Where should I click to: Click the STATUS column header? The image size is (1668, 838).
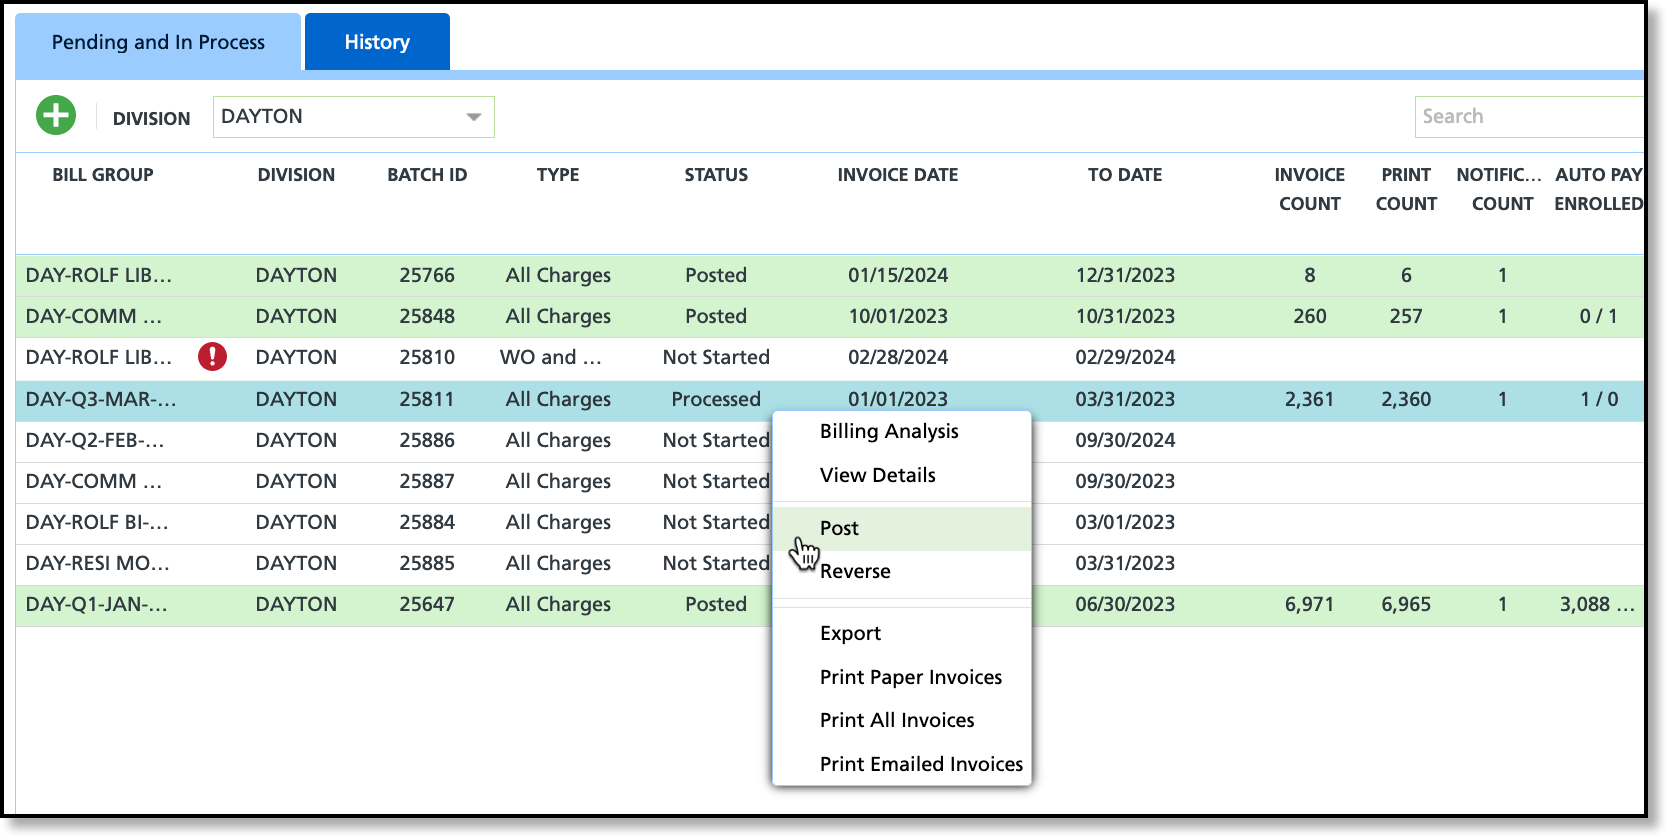pyautogui.click(x=716, y=175)
